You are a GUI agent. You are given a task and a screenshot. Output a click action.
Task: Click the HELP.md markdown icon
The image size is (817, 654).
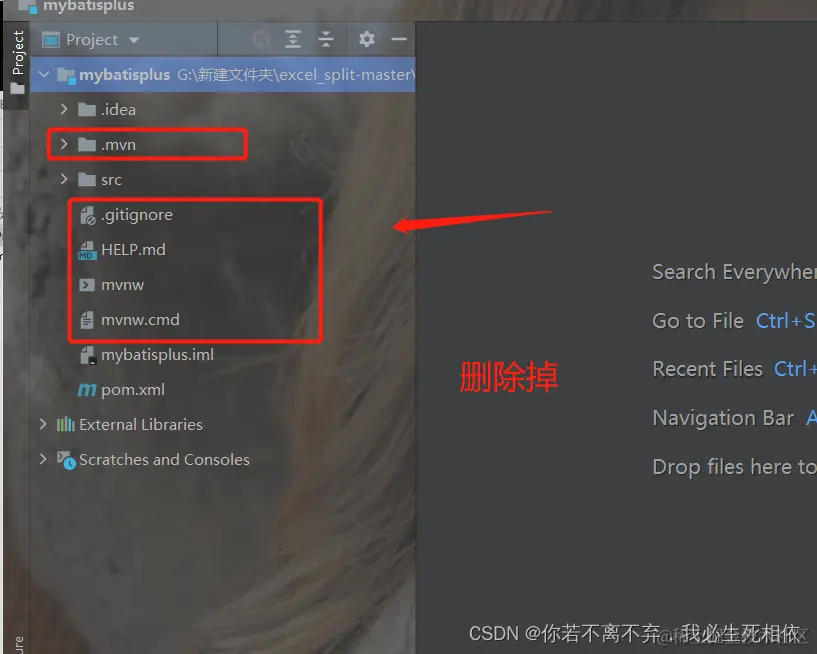87,250
